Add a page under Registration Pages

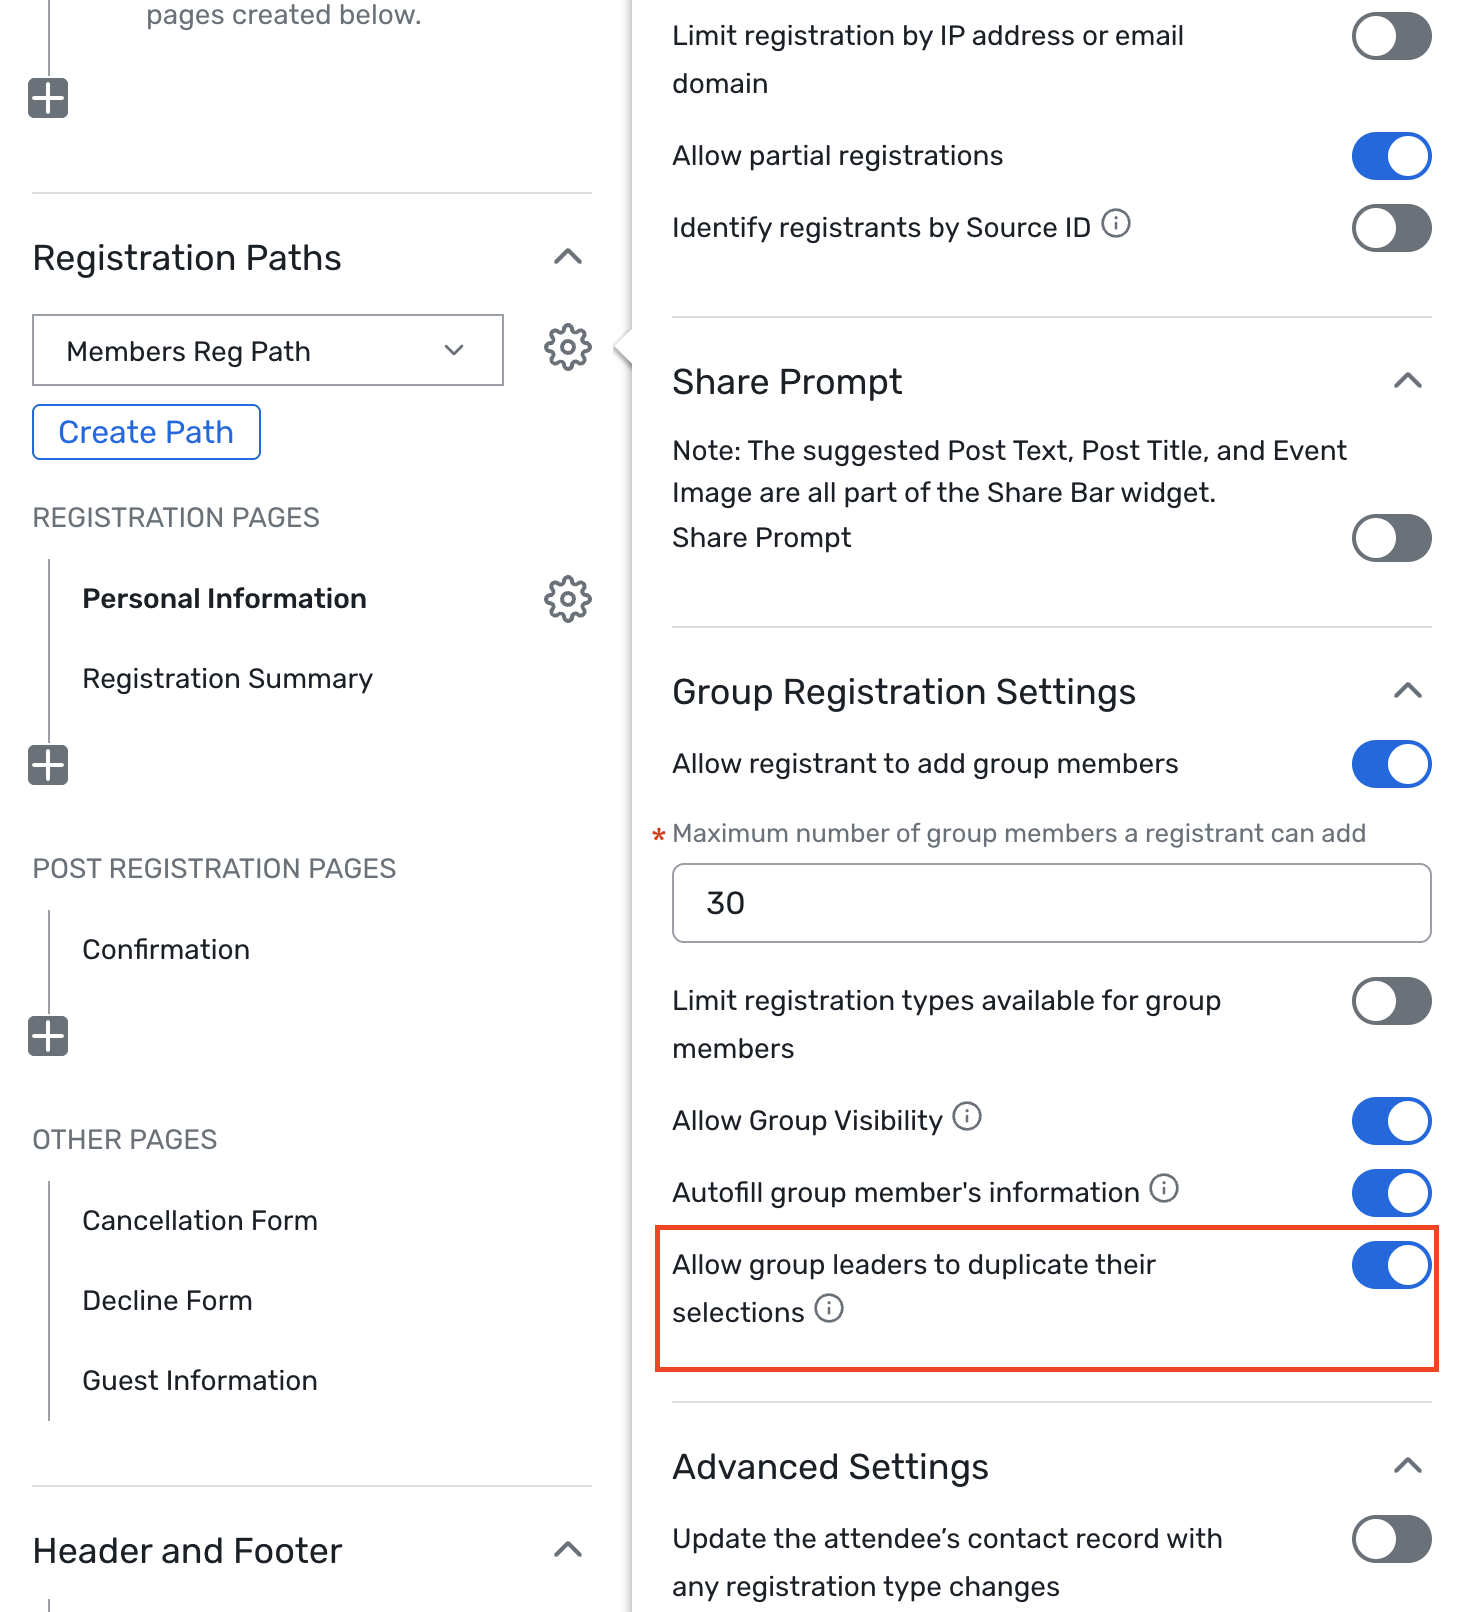coord(48,765)
